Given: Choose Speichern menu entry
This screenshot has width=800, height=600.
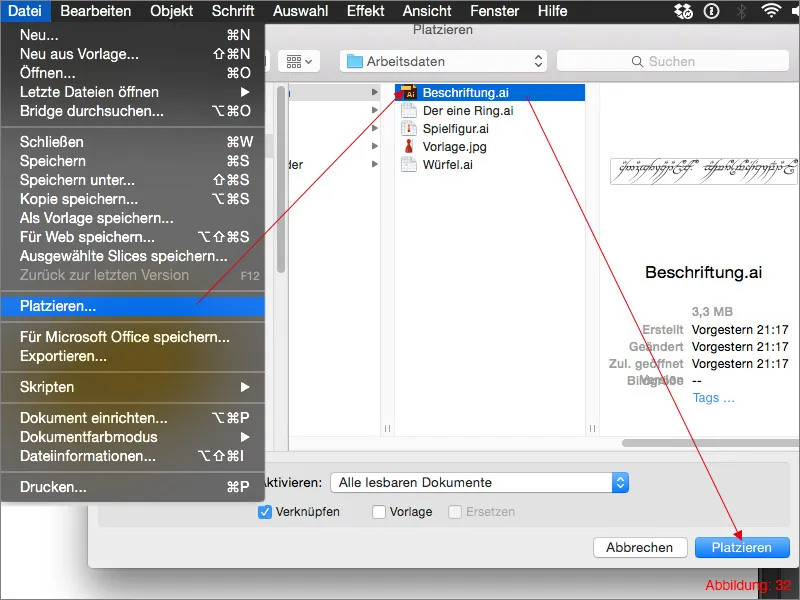Looking at the screenshot, I should (x=133, y=161).
